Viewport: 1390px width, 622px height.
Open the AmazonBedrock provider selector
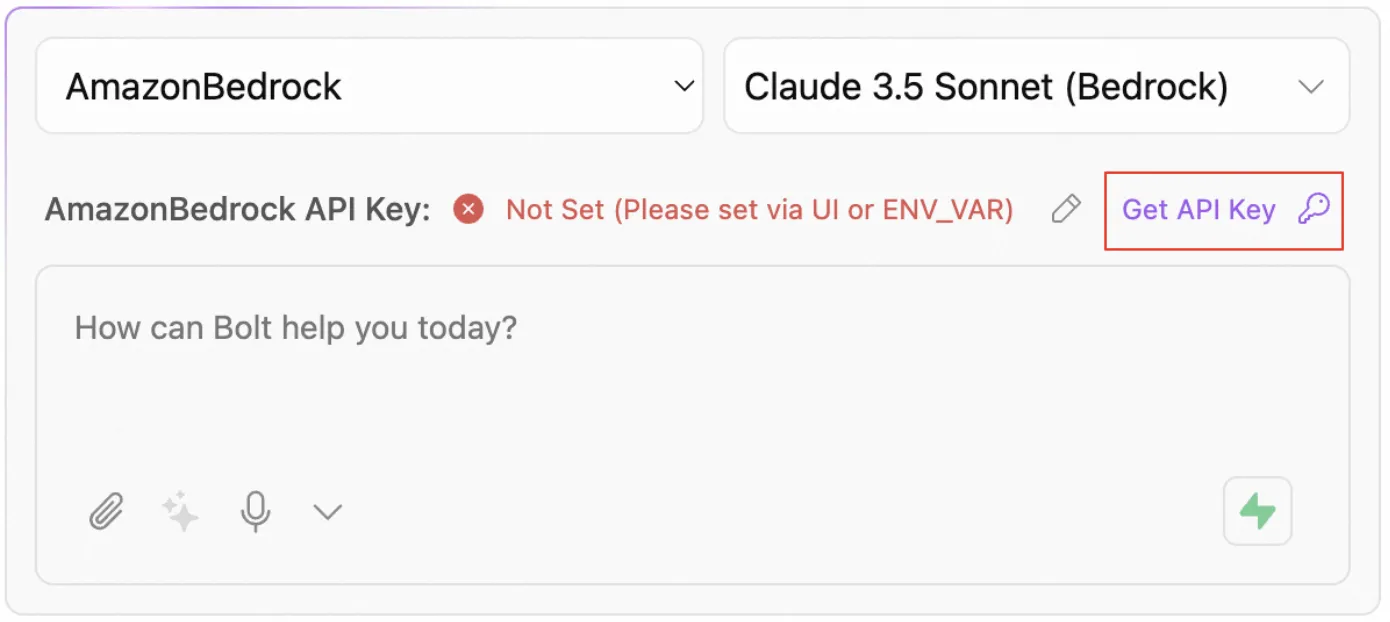click(x=368, y=87)
